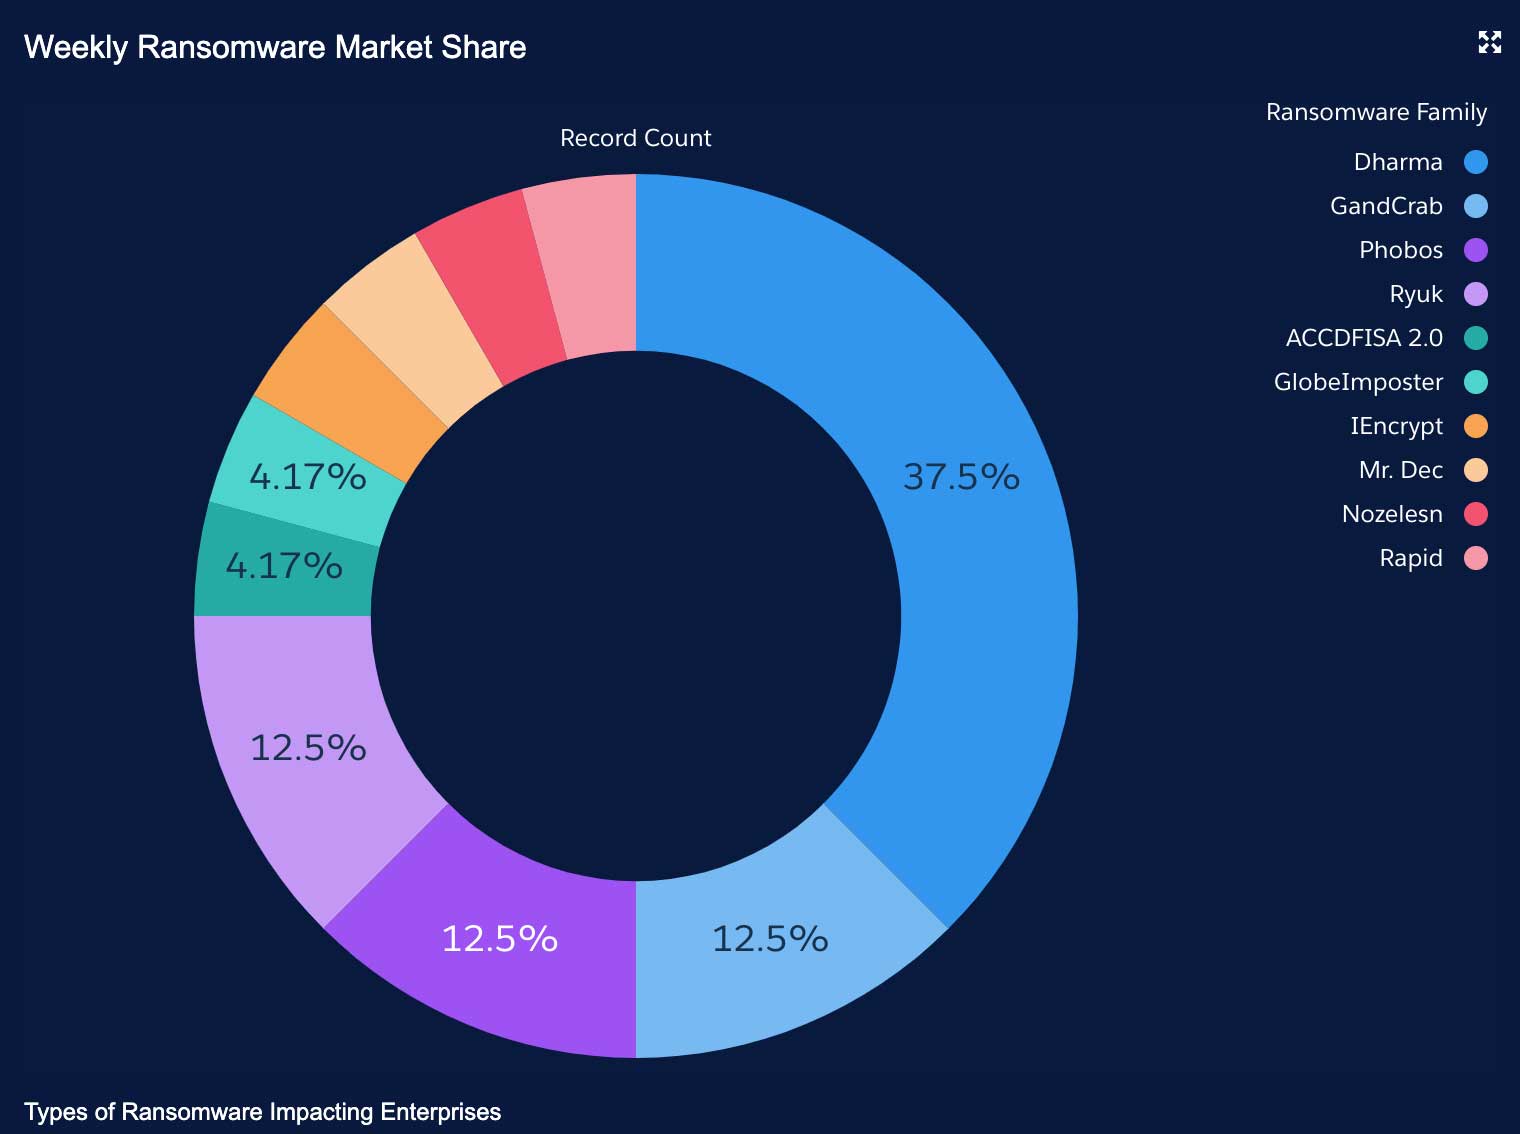This screenshot has height=1134, width=1520.
Task: Select the GlobeImposter legend color dot
Action: pos(1475,382)
